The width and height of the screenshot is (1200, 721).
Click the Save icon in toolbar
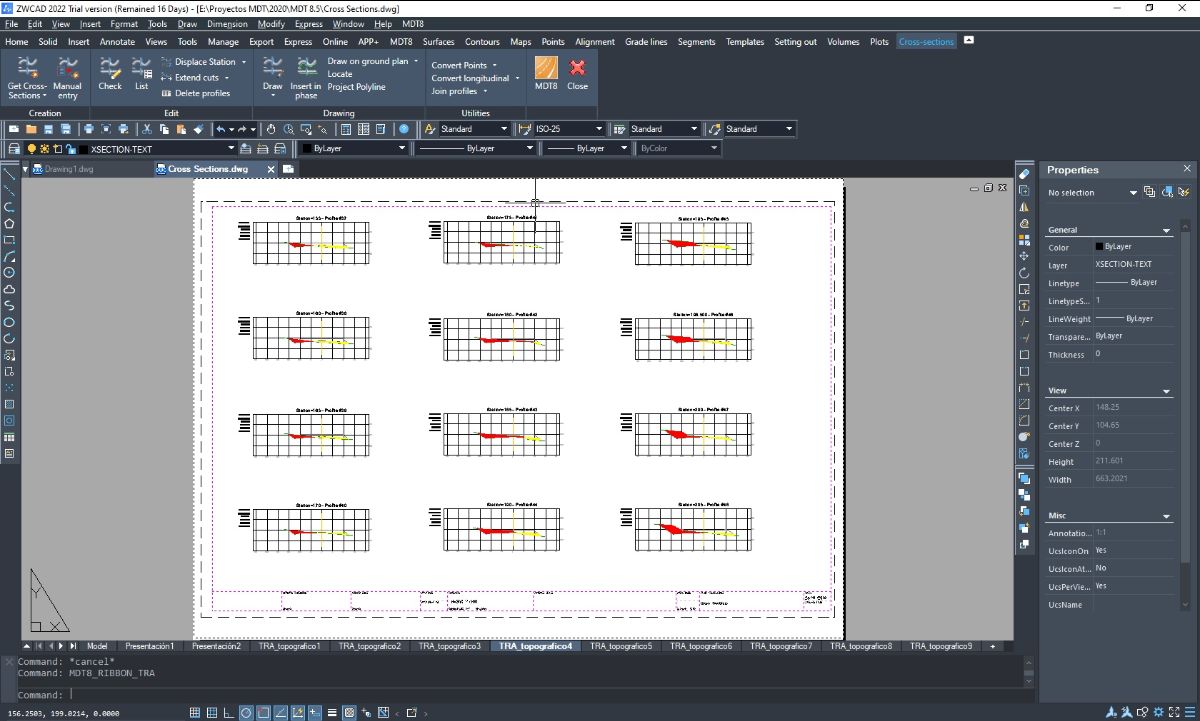tap(48, 129)
